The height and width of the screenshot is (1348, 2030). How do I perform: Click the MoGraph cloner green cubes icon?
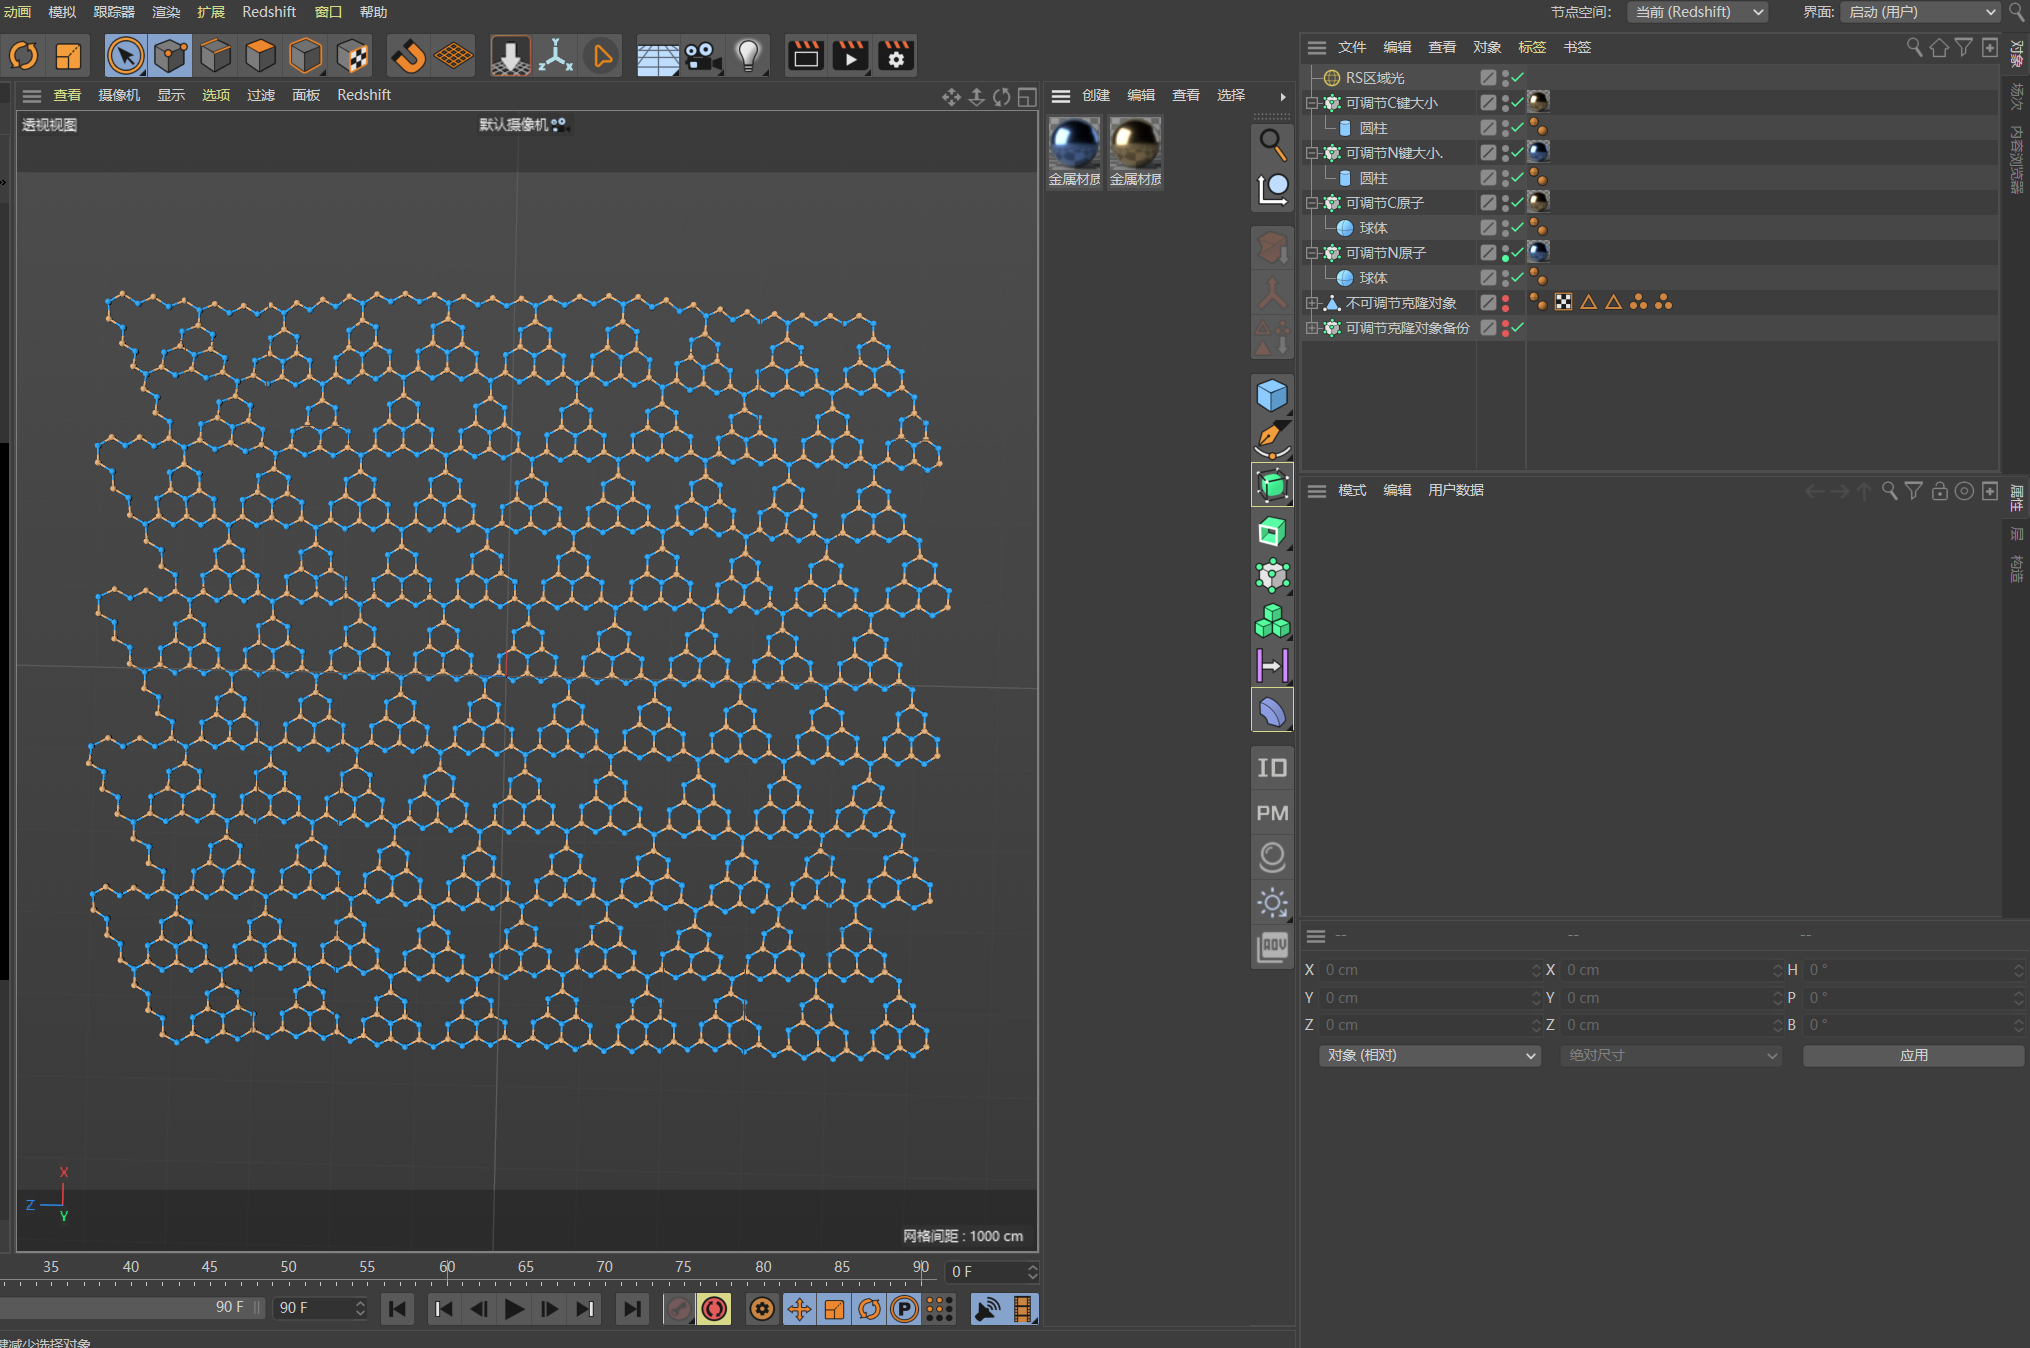pos(1272,621)
